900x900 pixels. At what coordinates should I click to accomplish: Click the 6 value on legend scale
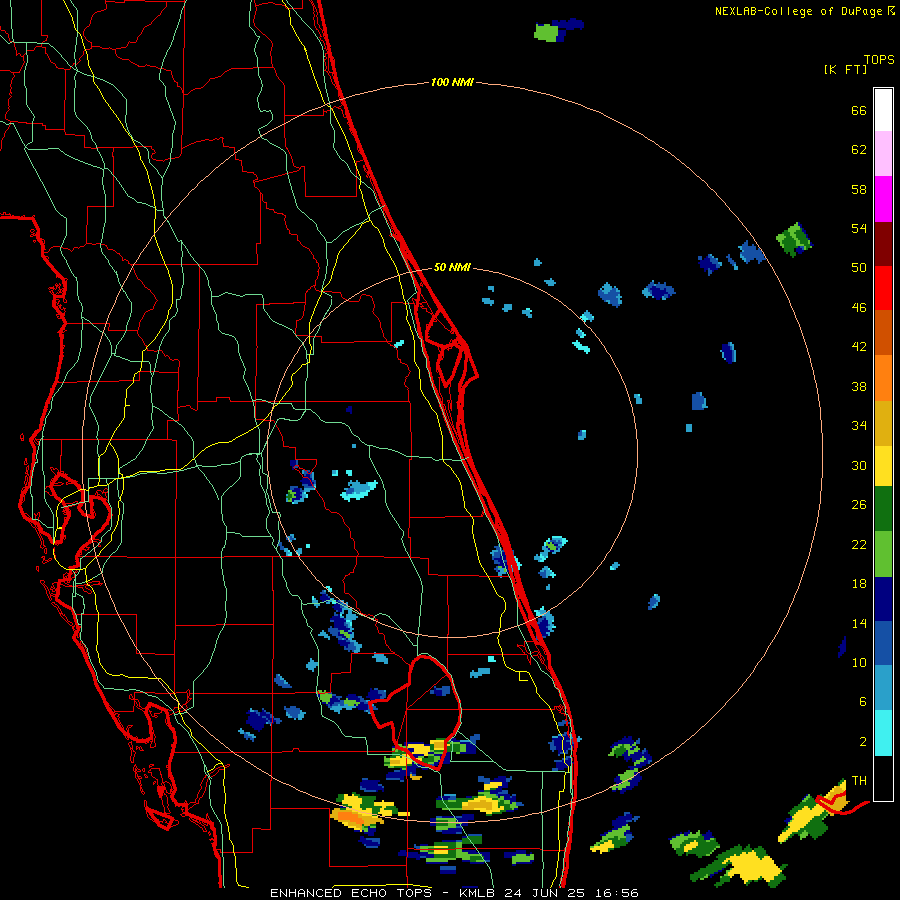[x=863, y=702]
